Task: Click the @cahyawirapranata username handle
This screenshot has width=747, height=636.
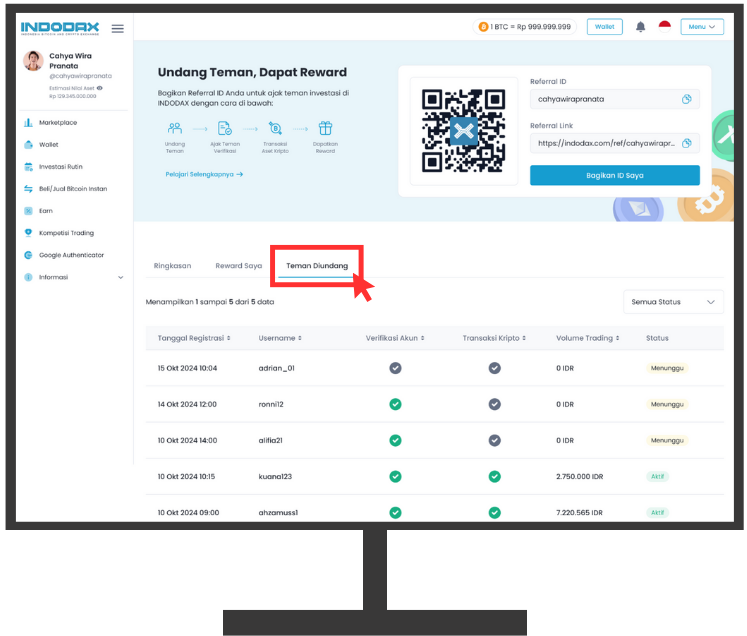Action: [x=81, y=76]
